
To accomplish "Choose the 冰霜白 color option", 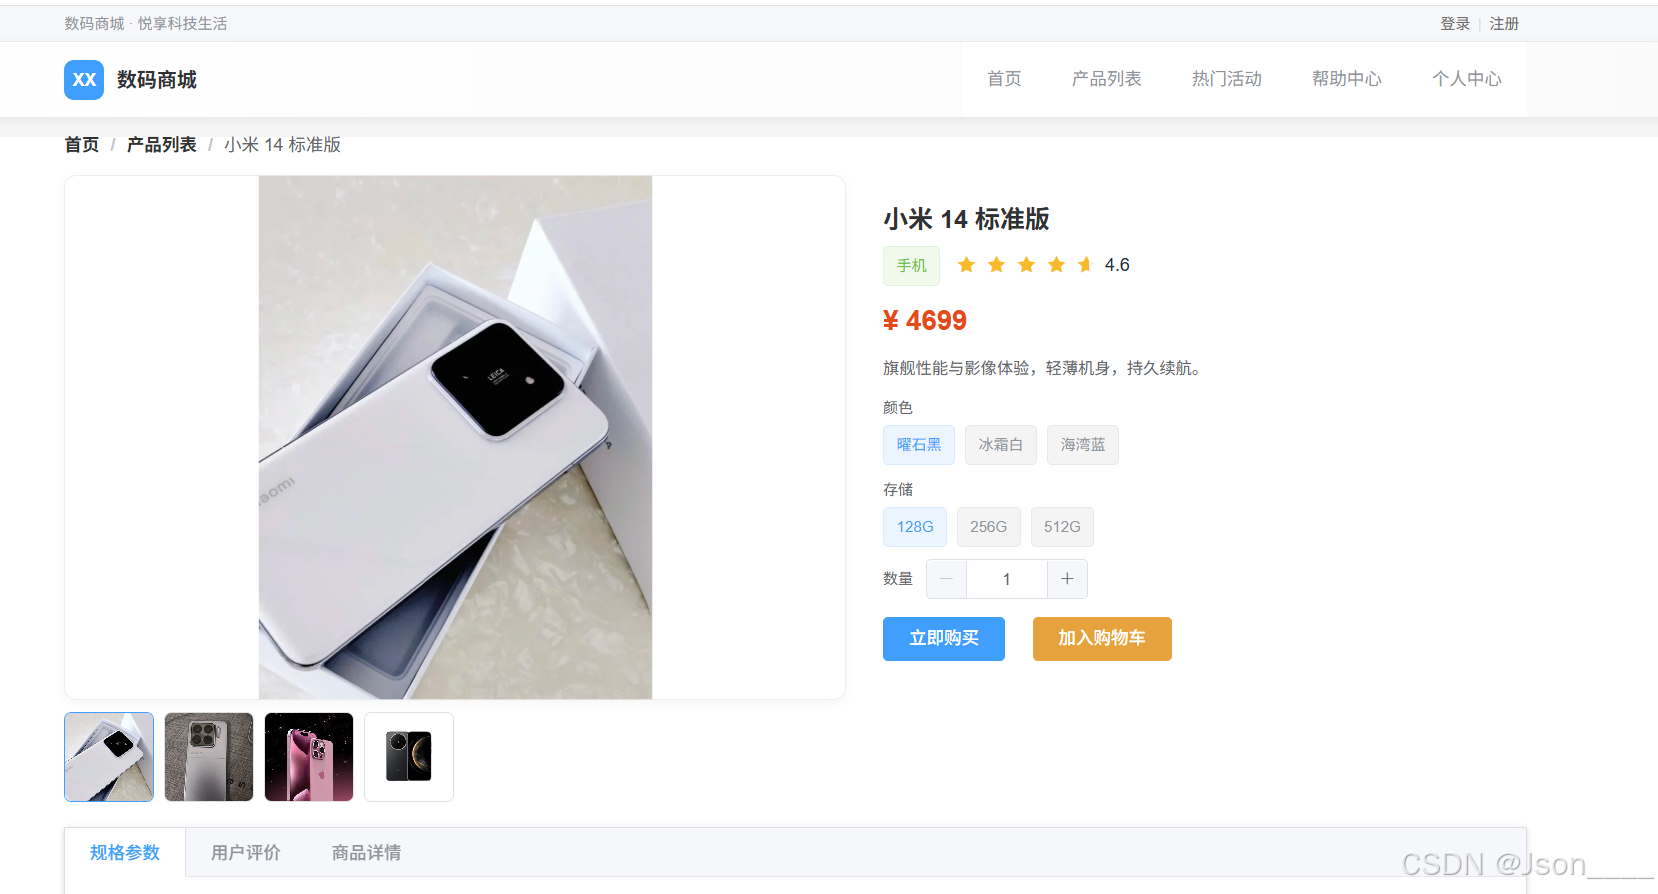I will [x=1001, y=445].
